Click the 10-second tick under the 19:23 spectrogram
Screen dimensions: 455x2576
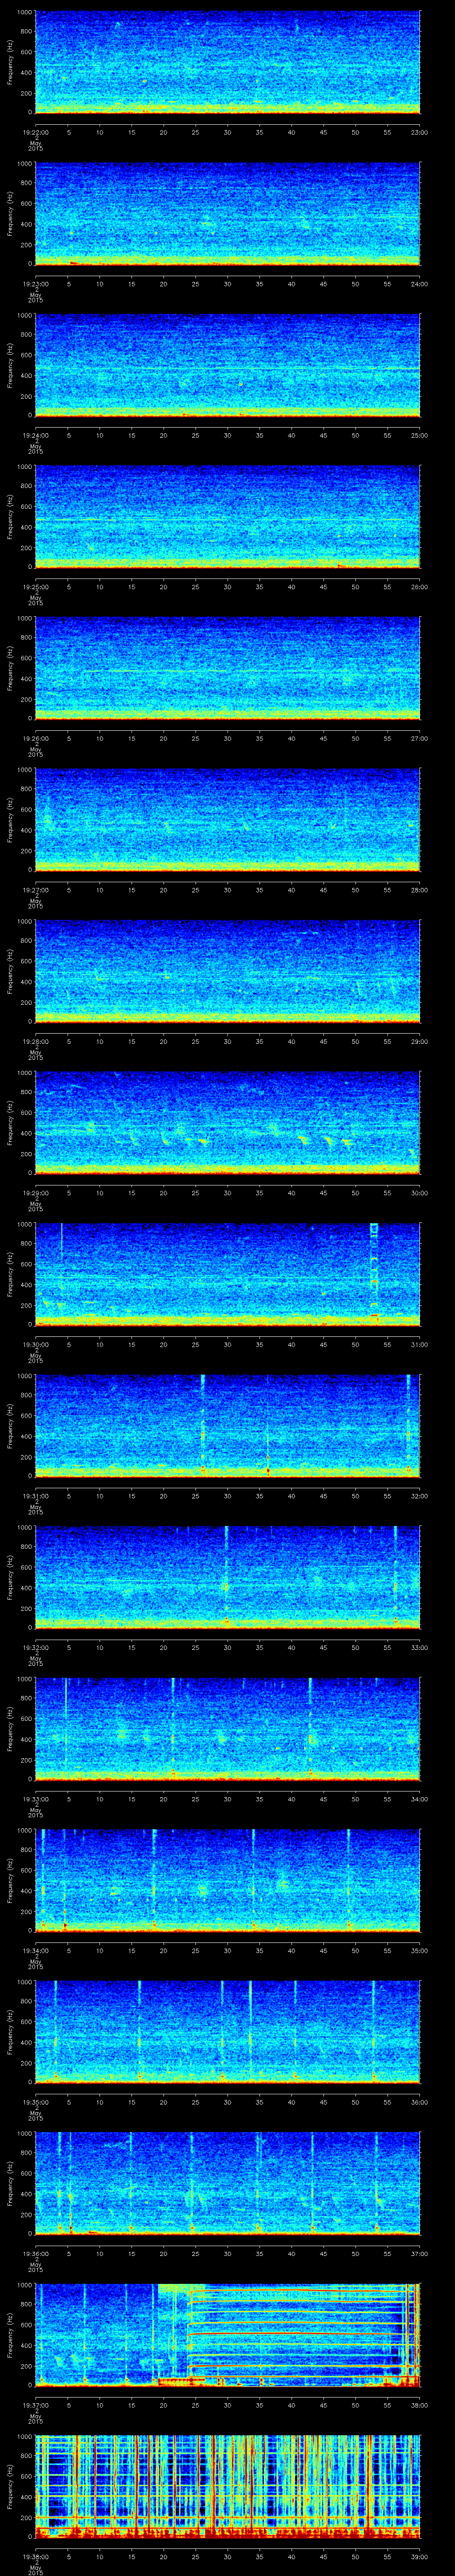(x=99, y=283)
